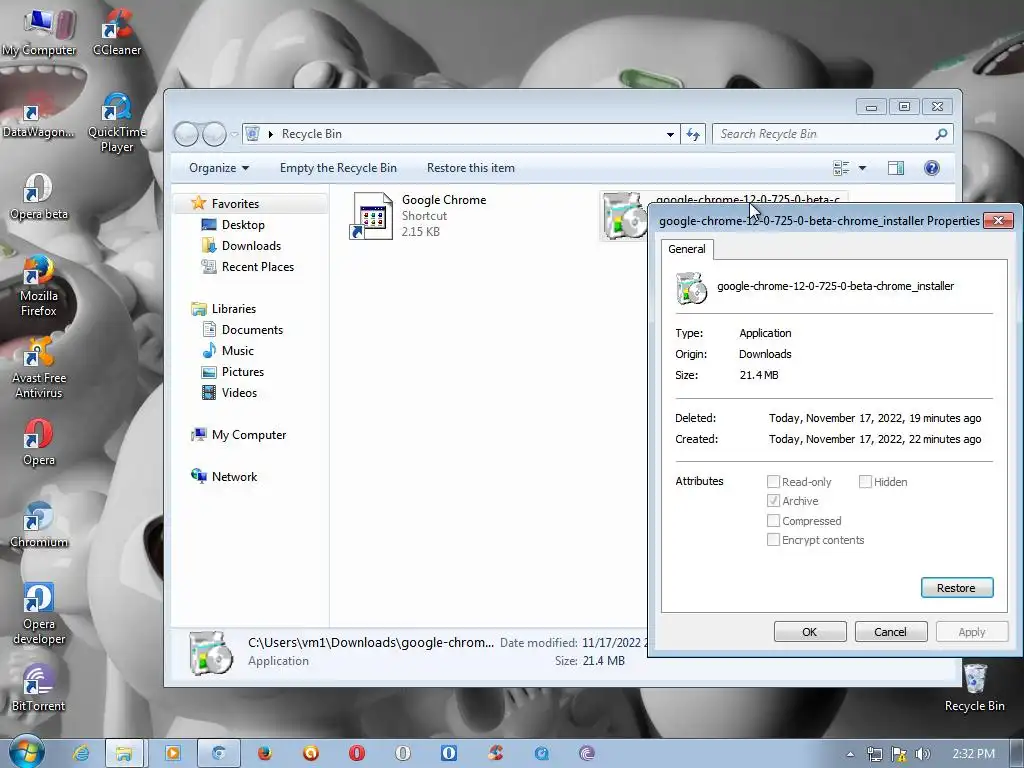Screen dimensions: 1024x768
Task: Open BitTorrent from the taskbar
Action: (x=587, y=753)
